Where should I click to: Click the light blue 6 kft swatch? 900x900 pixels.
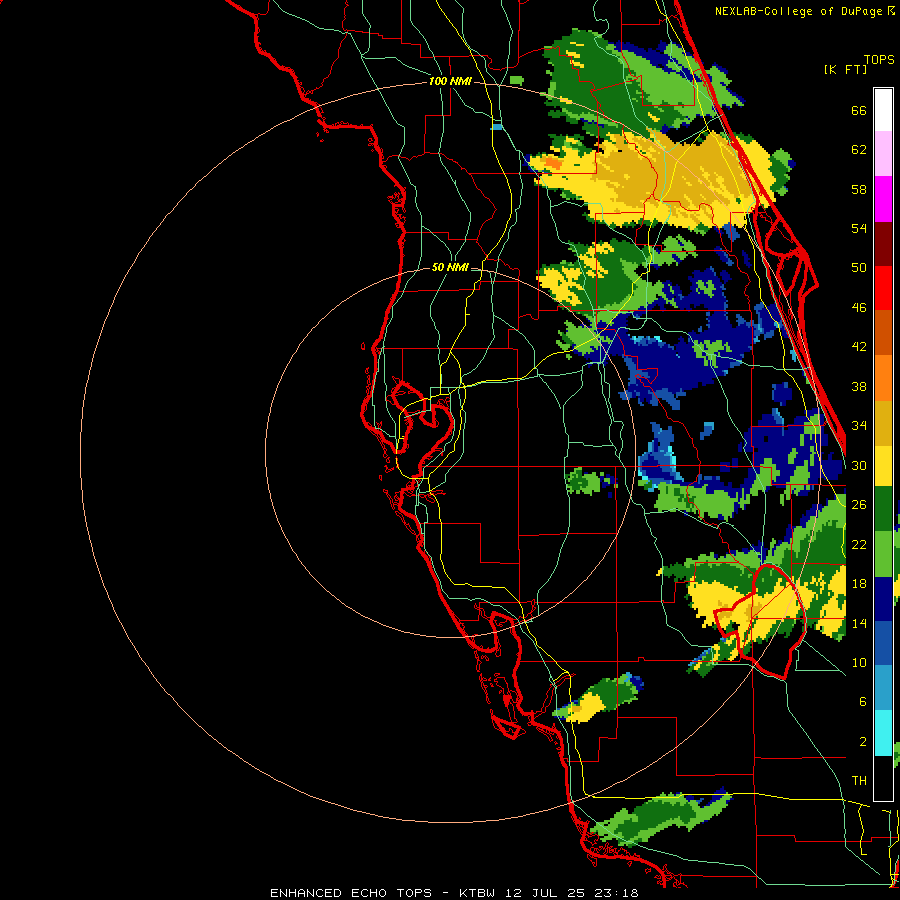pos(883,688)
